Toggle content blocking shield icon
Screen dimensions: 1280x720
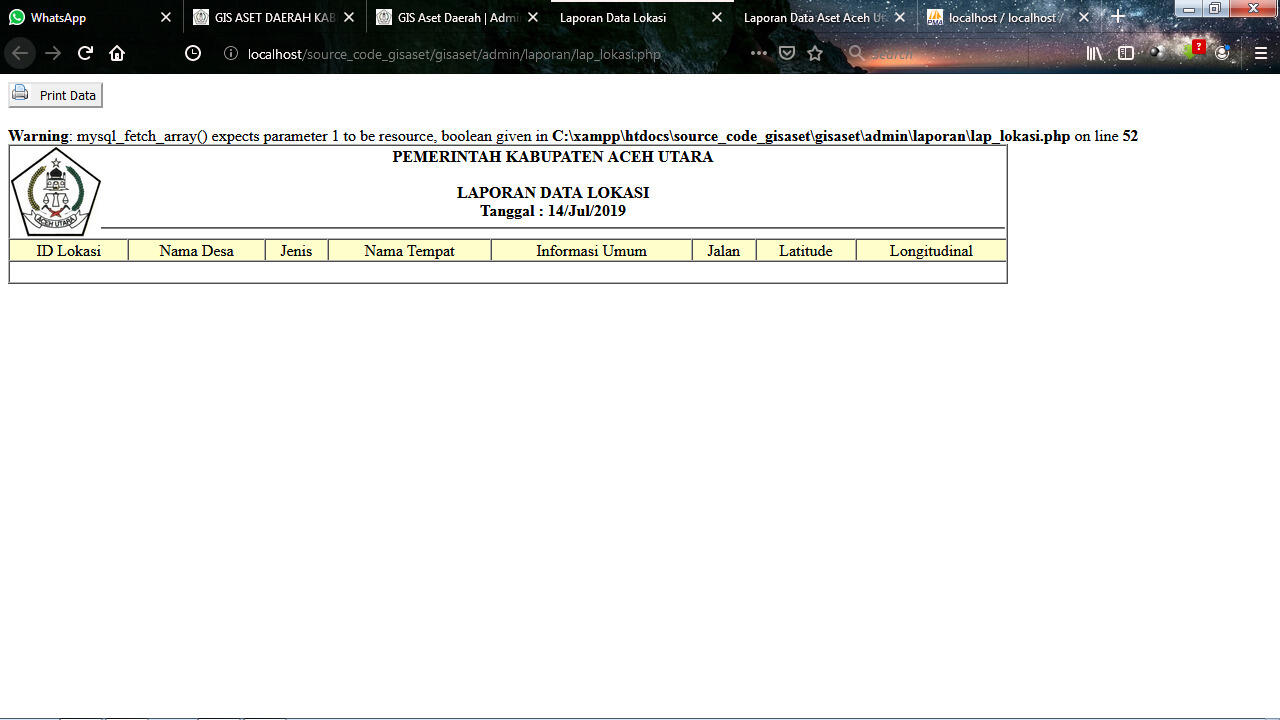[786, 53]
